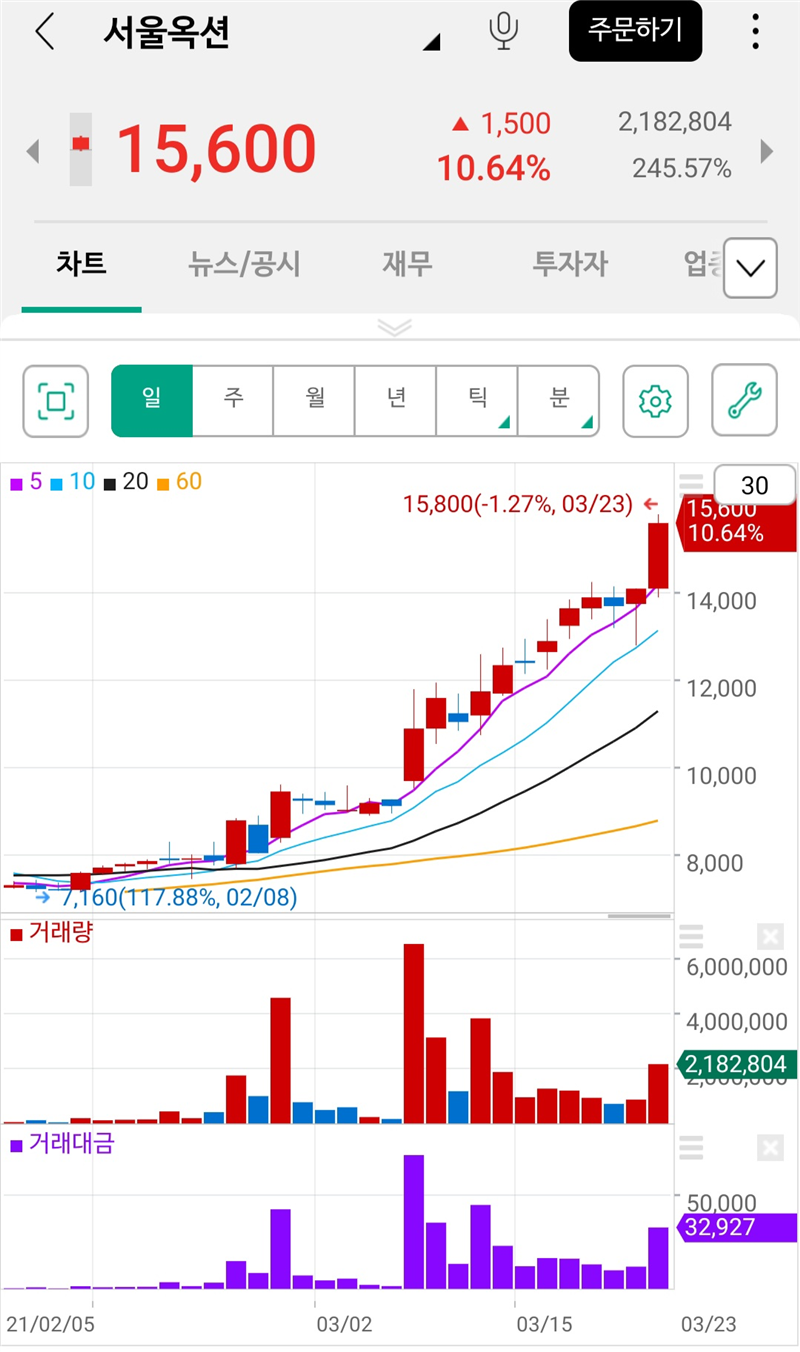Select the latest large red candlestick
Image resolution: width=800 pixels, height=1352 pixels.
coord(658,556)
